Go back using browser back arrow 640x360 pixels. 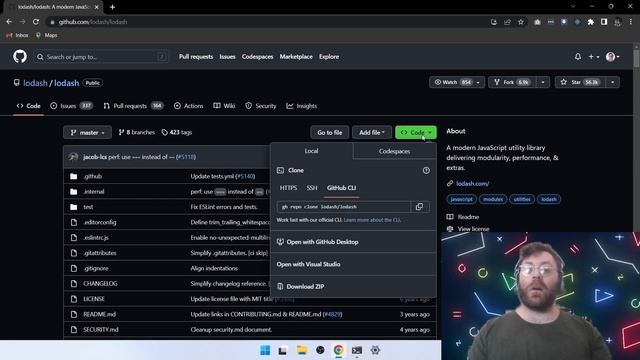[9, 22]
